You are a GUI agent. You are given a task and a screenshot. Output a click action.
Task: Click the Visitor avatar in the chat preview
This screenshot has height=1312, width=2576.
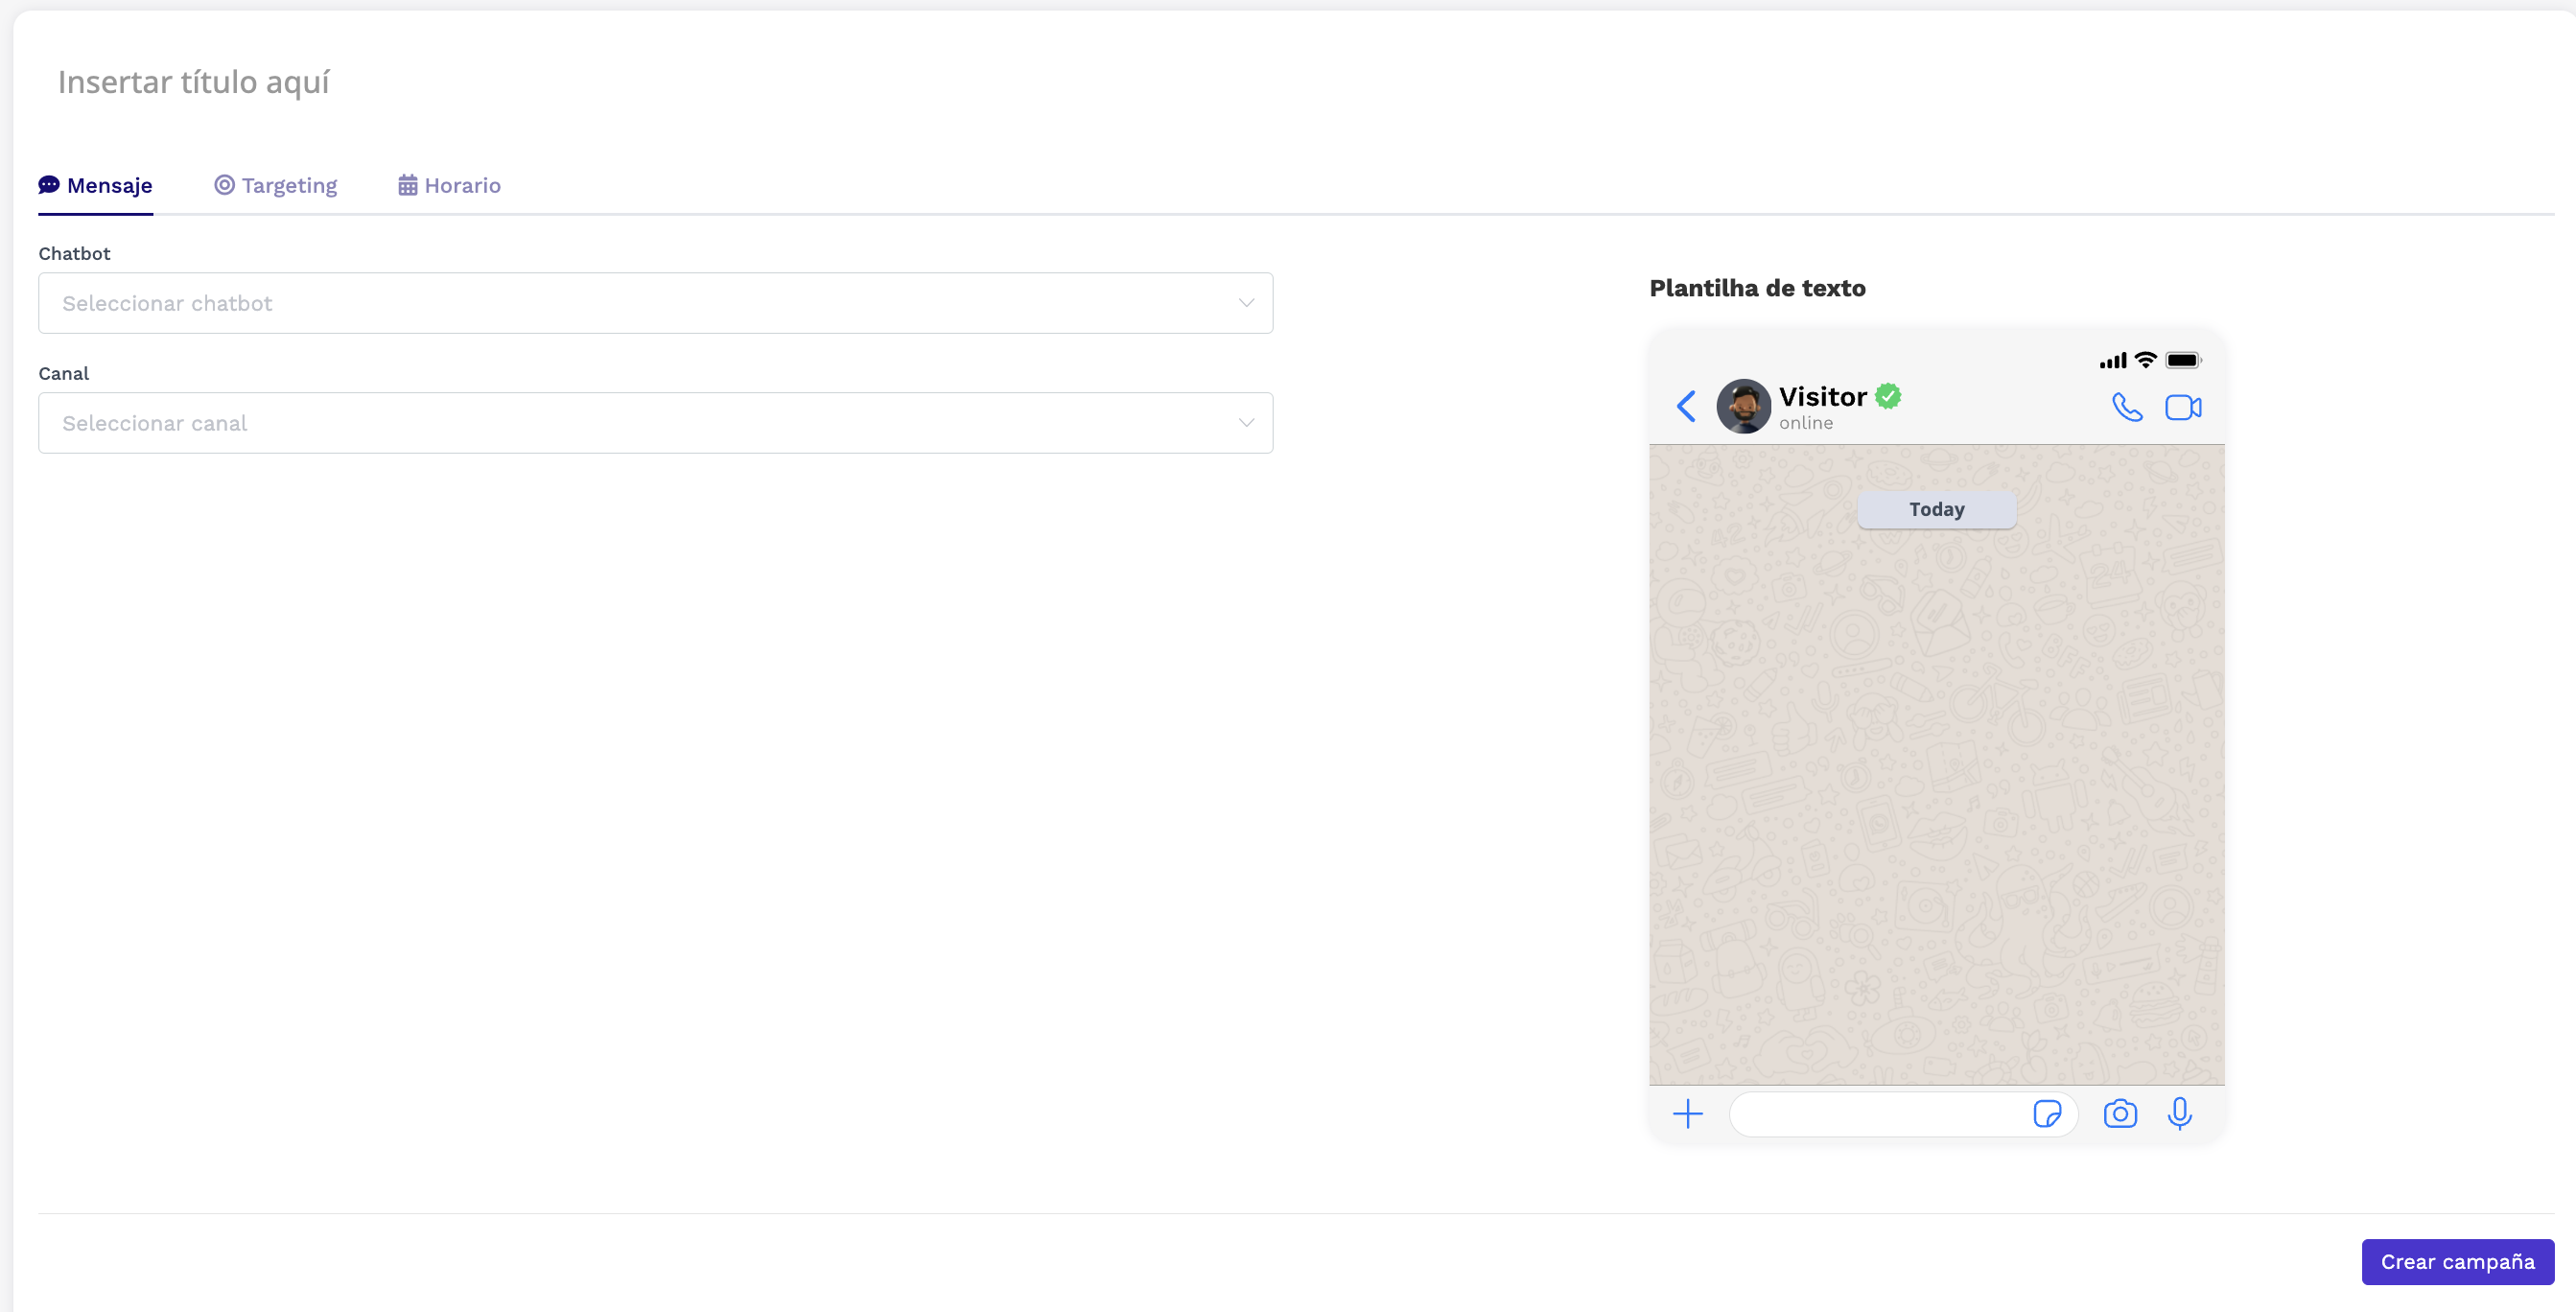tap(1743, 406)
